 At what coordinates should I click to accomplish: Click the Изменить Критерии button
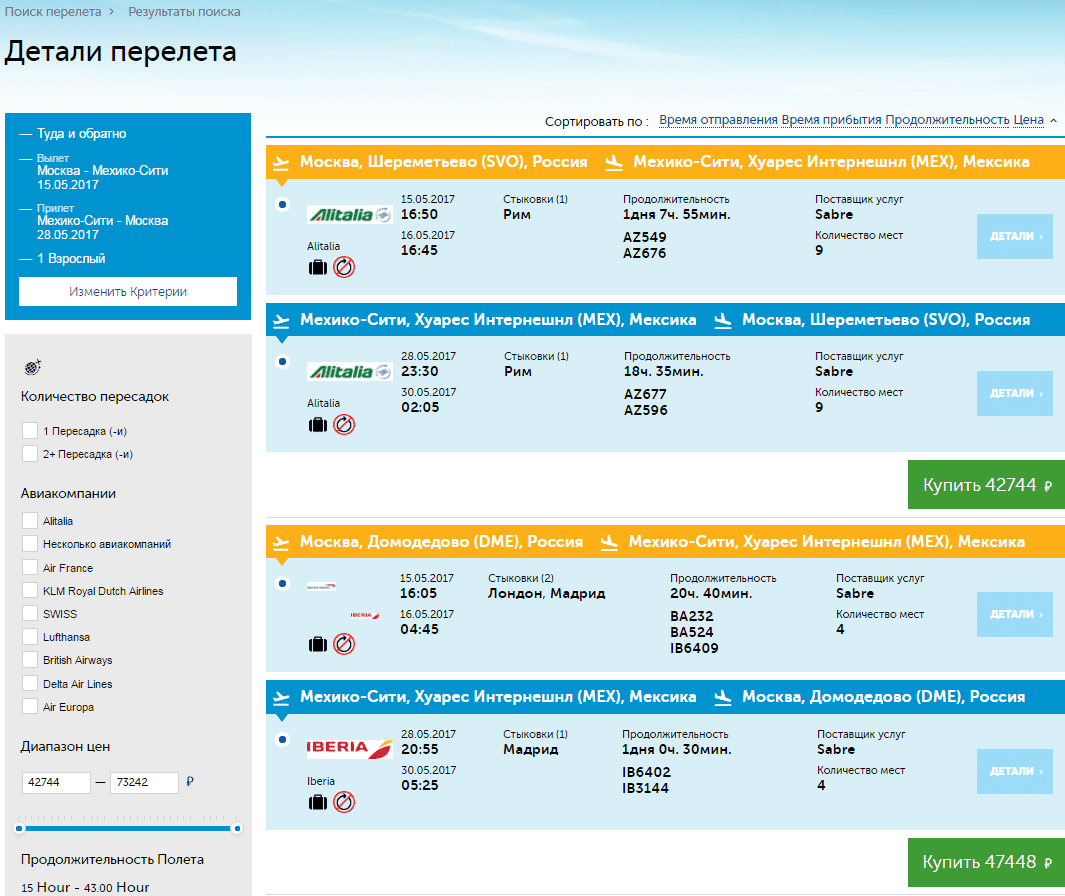[128, 292]
